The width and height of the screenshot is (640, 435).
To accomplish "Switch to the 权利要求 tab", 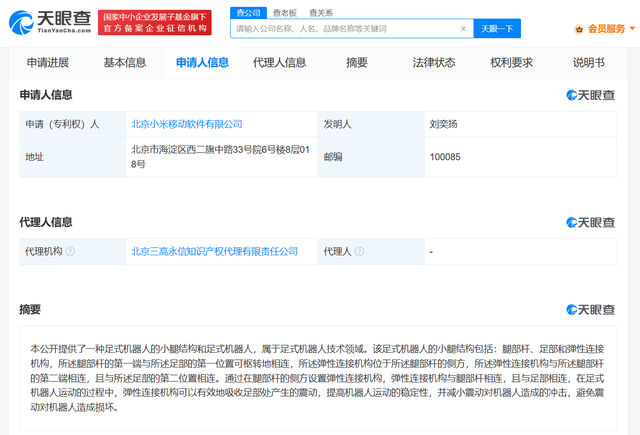I will [511, 63].
